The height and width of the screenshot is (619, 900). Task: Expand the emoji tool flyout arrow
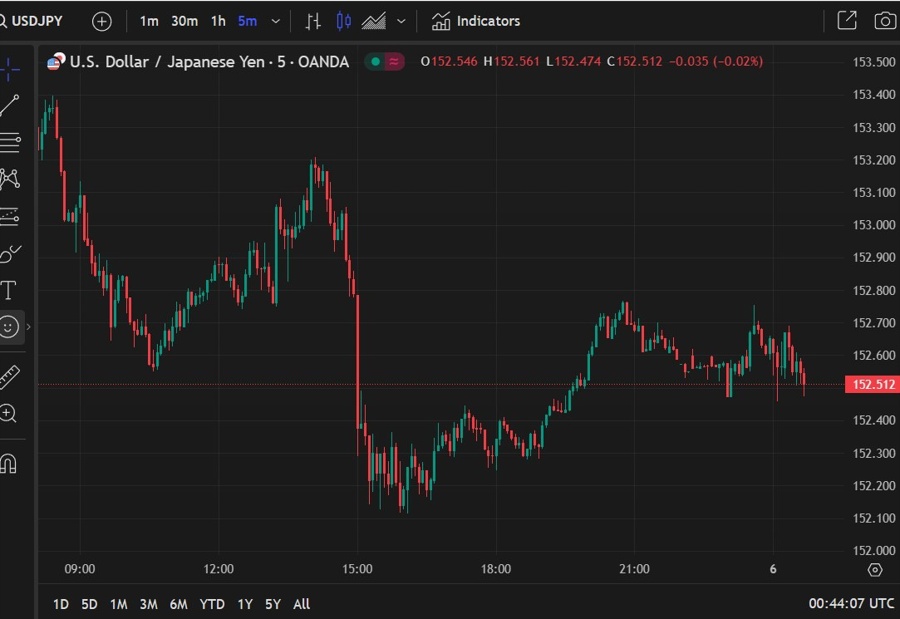tap(29, 327)
